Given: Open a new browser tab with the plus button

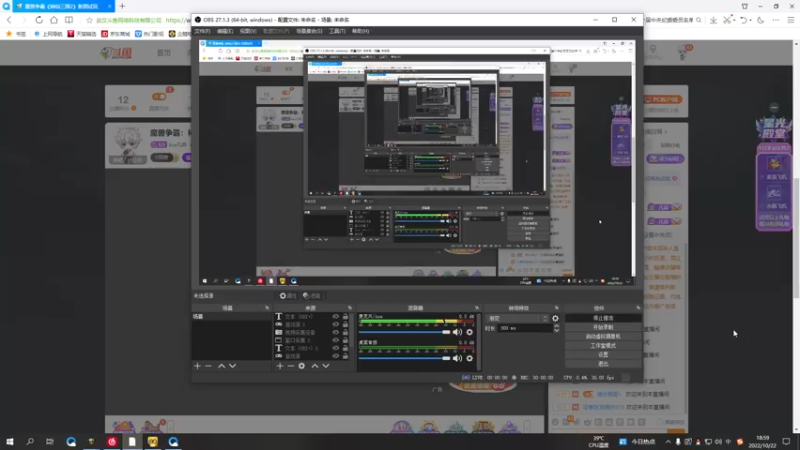Looking at the screenshot, I should 122,6.
